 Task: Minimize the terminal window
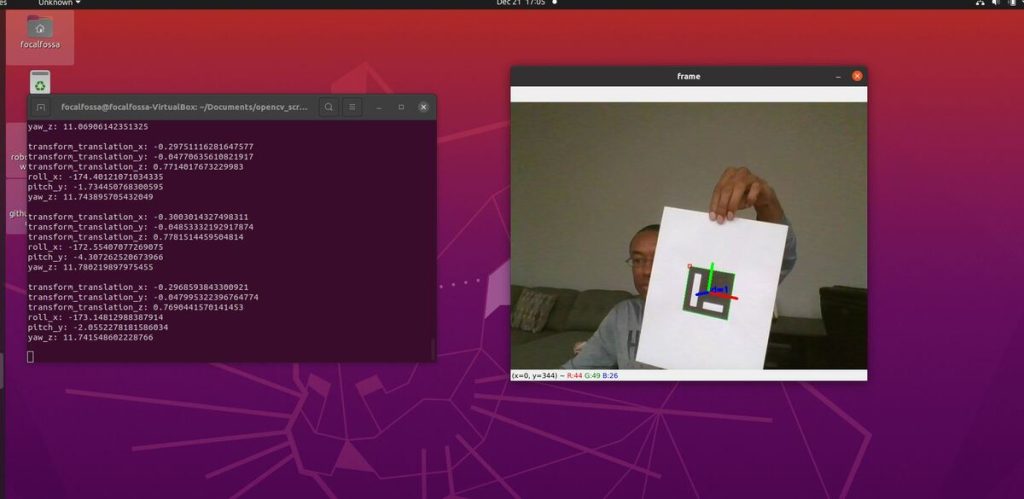[379, 106]
